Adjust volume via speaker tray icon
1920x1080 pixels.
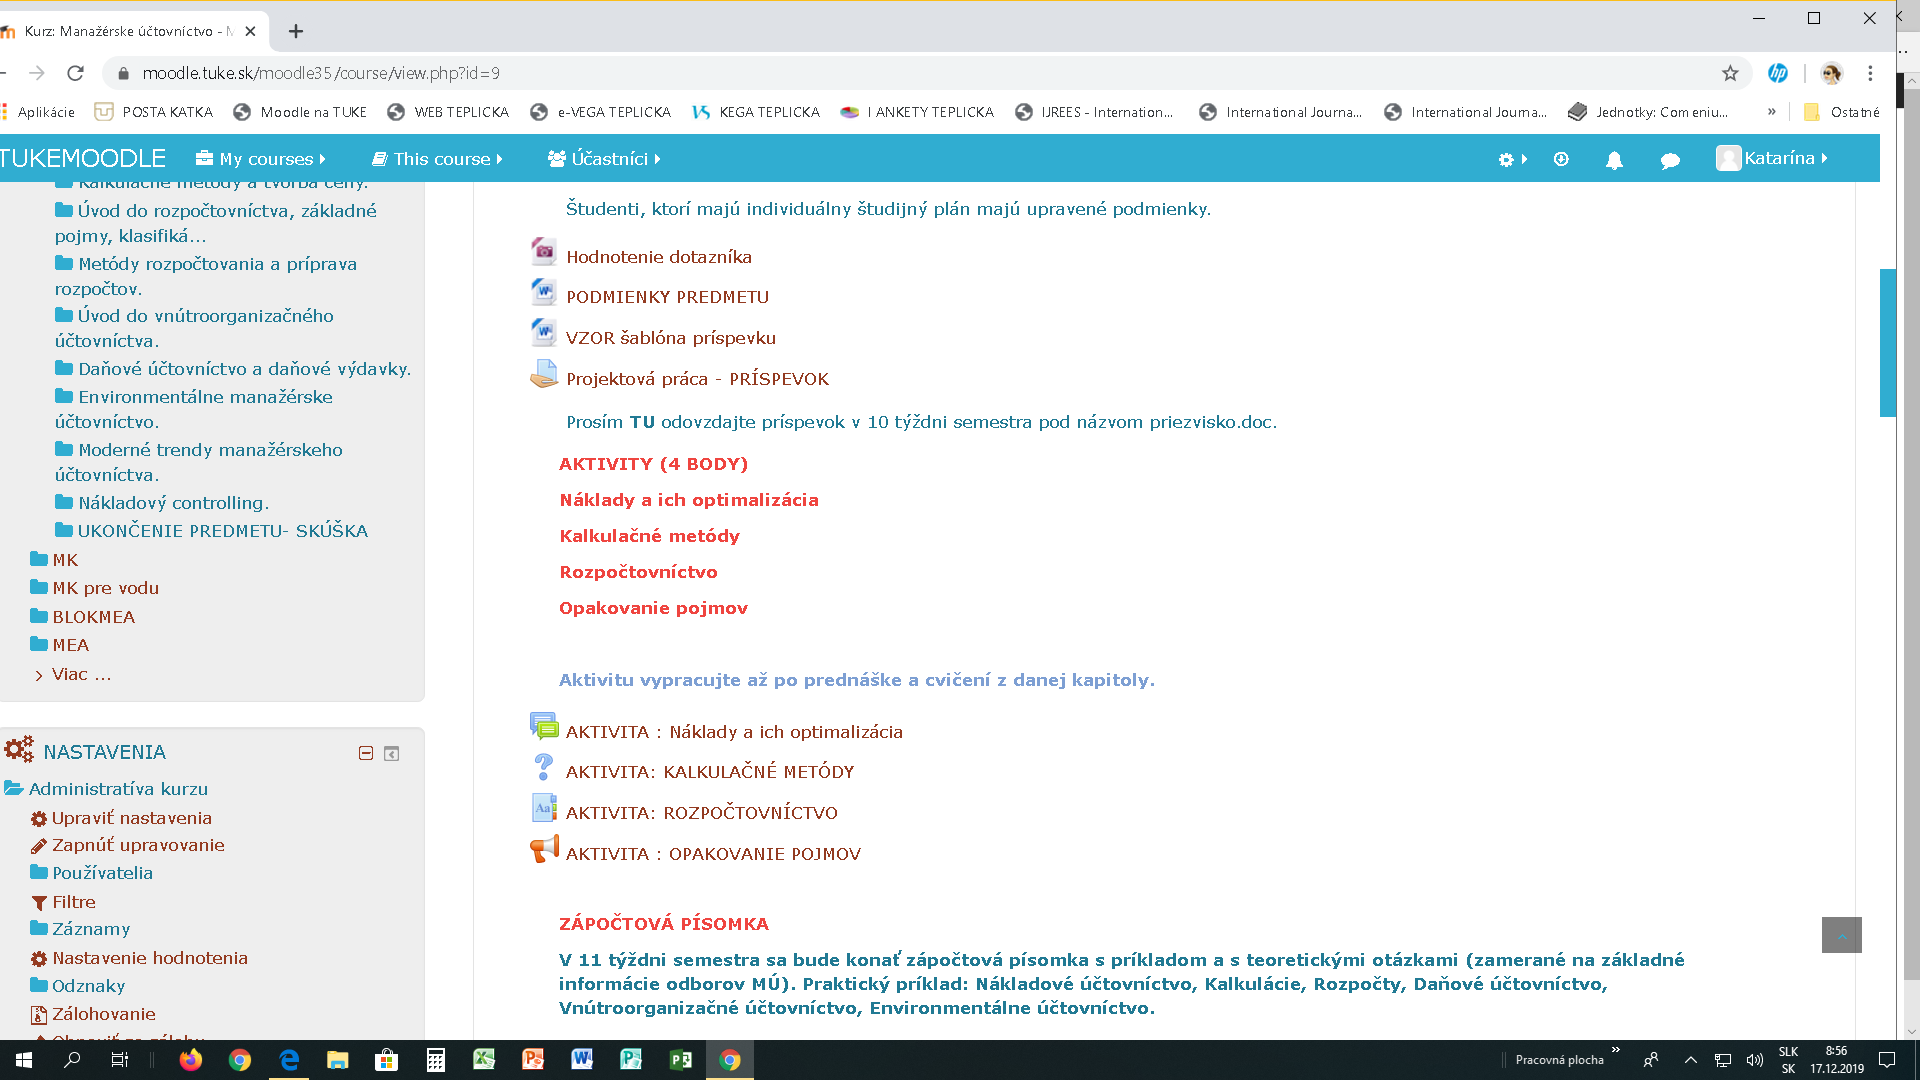[1754, 1060]
